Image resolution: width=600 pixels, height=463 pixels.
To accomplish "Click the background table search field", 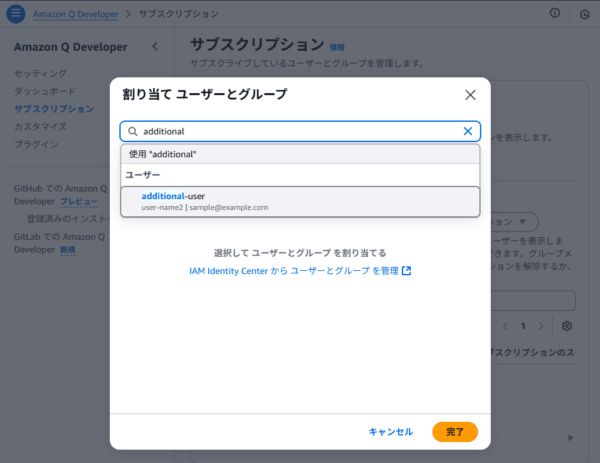I will 533,300.
